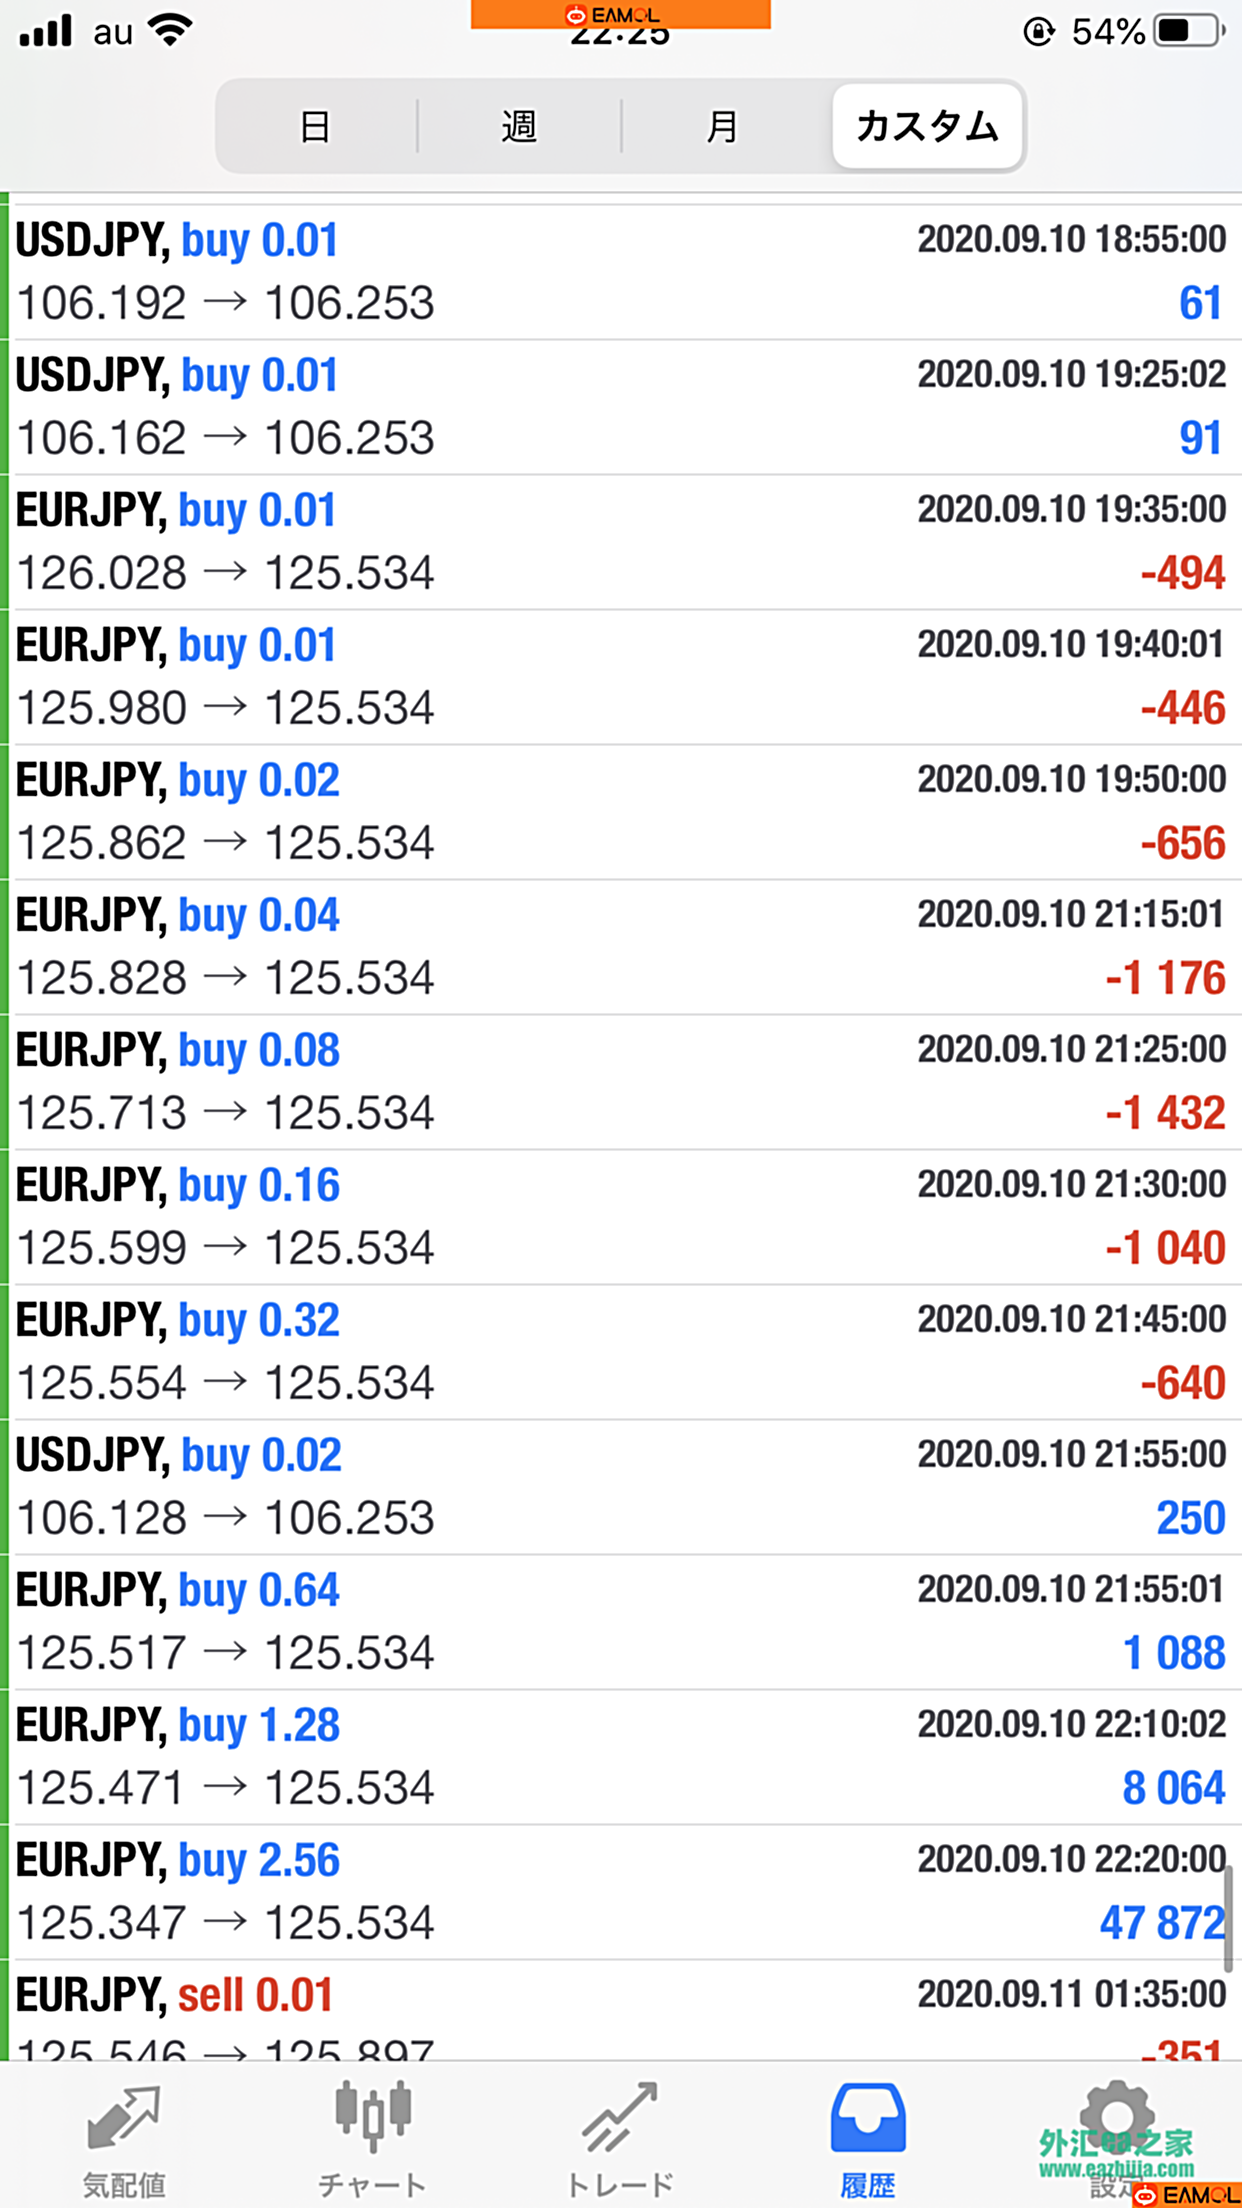This screenshot has height=2208, width=1242.
Task: Tap the Wi-Fi status icon
Action: click(170, 30)
